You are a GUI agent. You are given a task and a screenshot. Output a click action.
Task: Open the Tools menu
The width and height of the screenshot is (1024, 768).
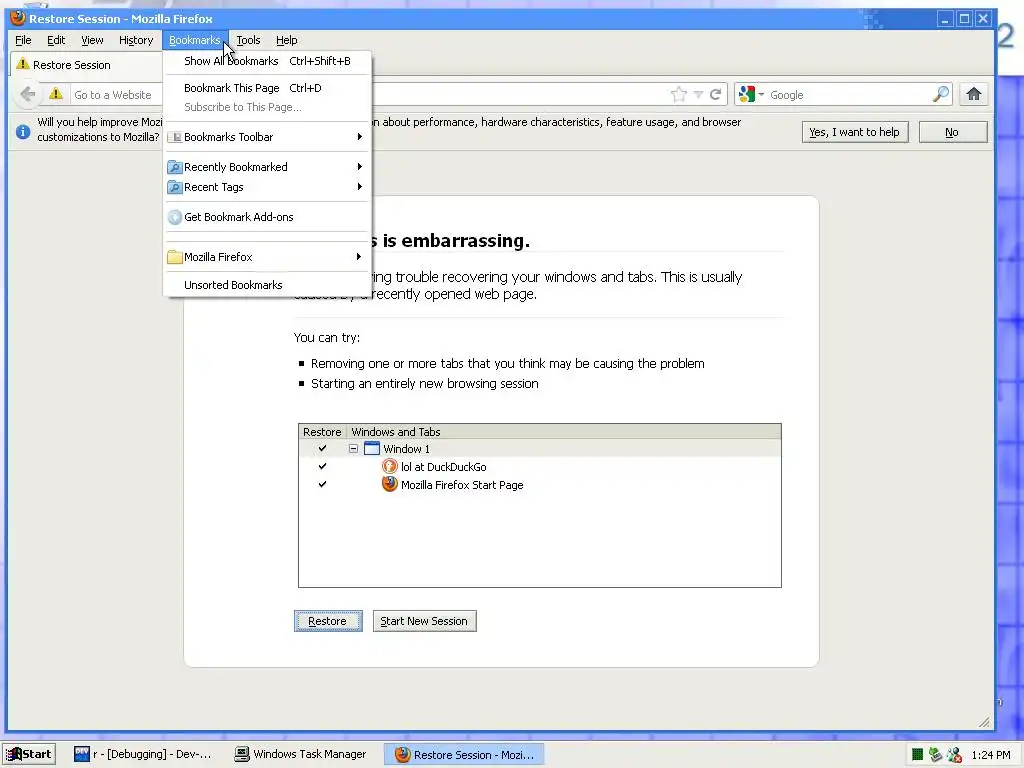(x=248, y=40)
